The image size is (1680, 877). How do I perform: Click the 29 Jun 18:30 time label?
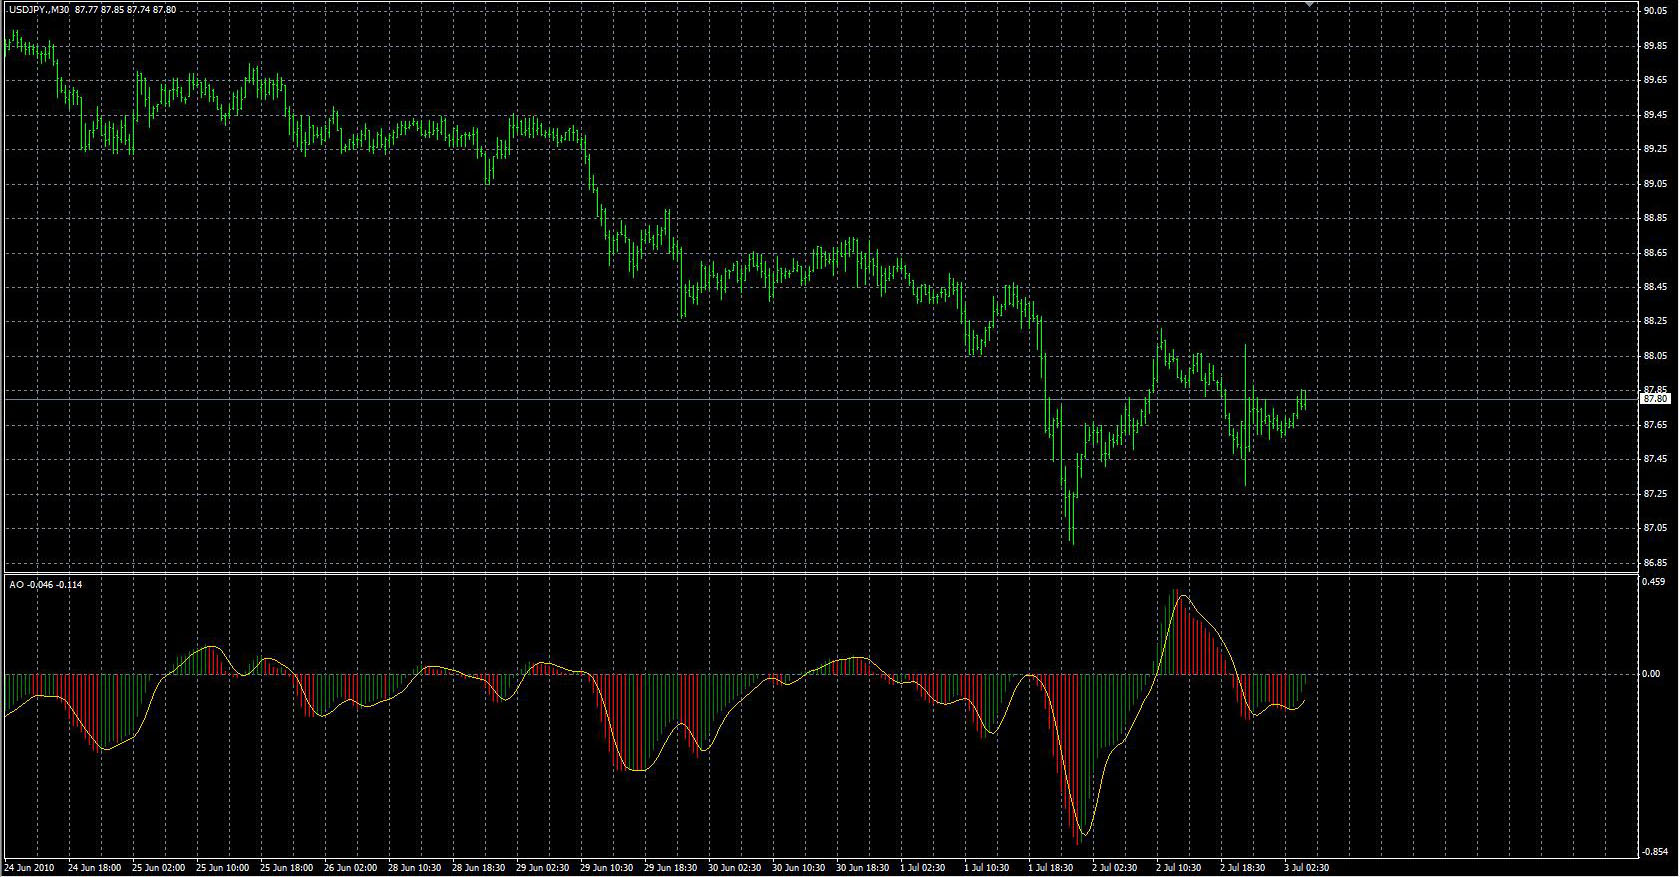click(x=670, y=868)
